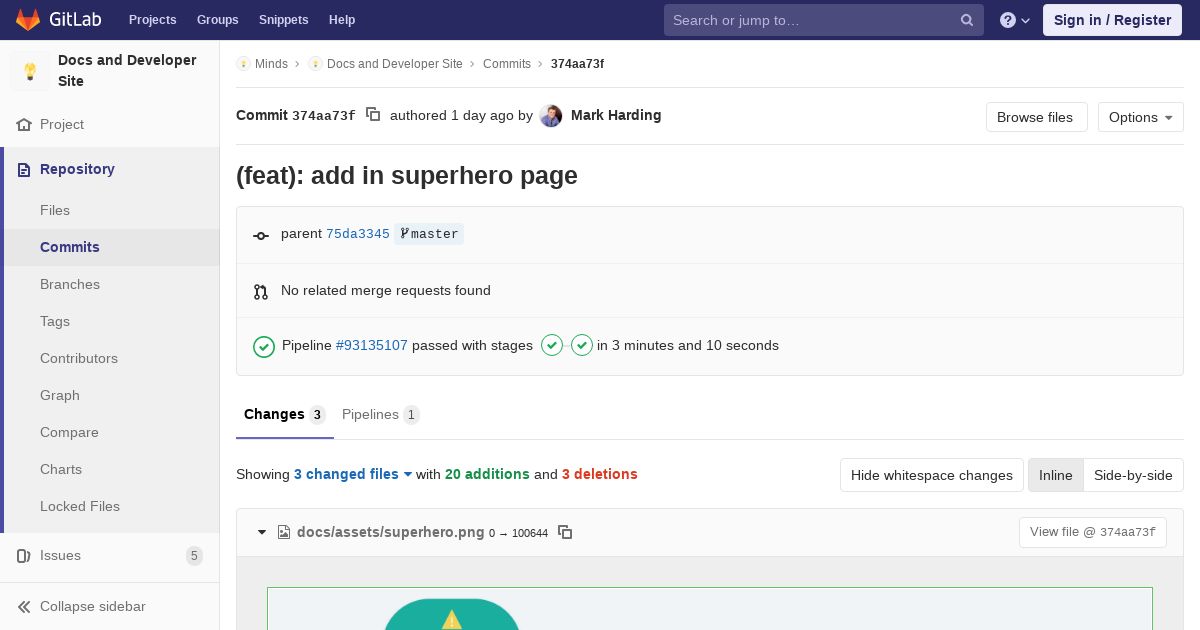Screen dimensions: 1200x630
Task: Go to Snippets in top navigation
Action: pos(283,20)
